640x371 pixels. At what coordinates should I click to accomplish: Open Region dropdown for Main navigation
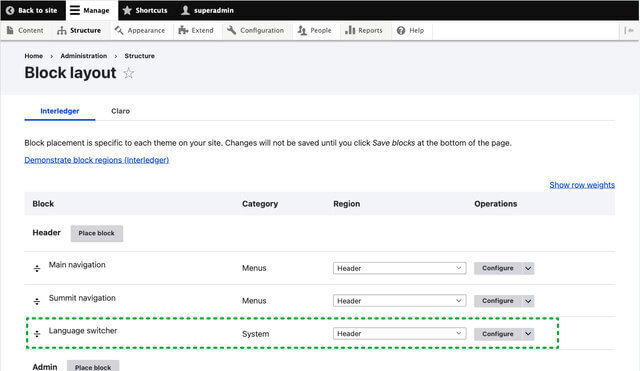coord(400,268)
